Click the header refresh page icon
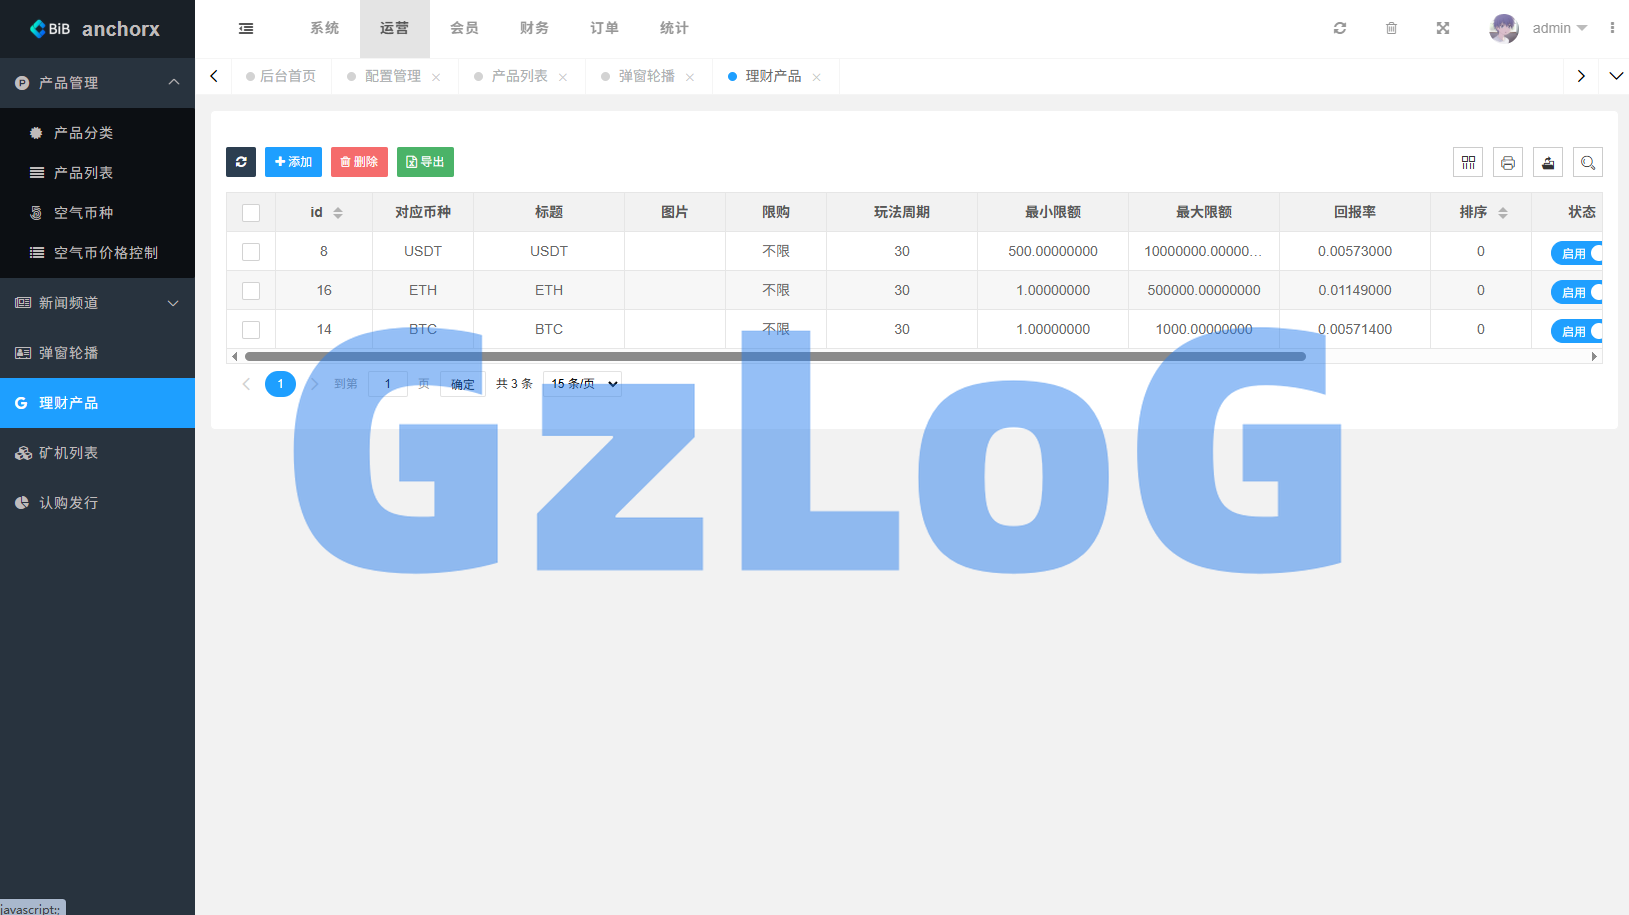 click(1340, 28)
